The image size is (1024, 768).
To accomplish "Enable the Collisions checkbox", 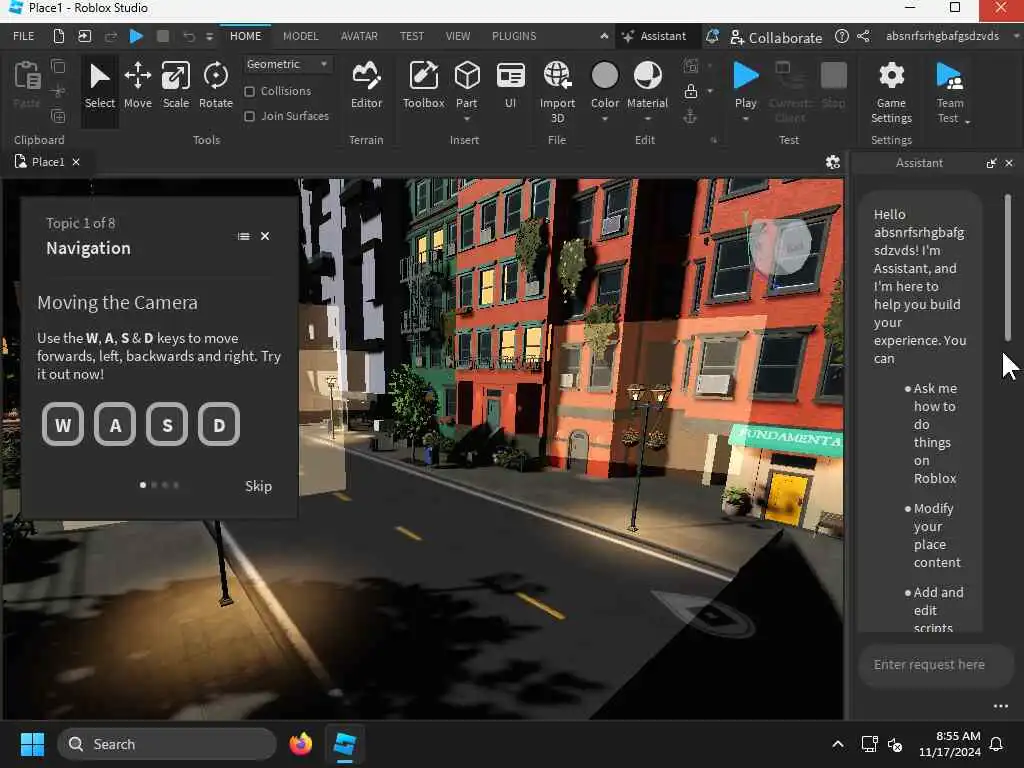I will 250,91.
